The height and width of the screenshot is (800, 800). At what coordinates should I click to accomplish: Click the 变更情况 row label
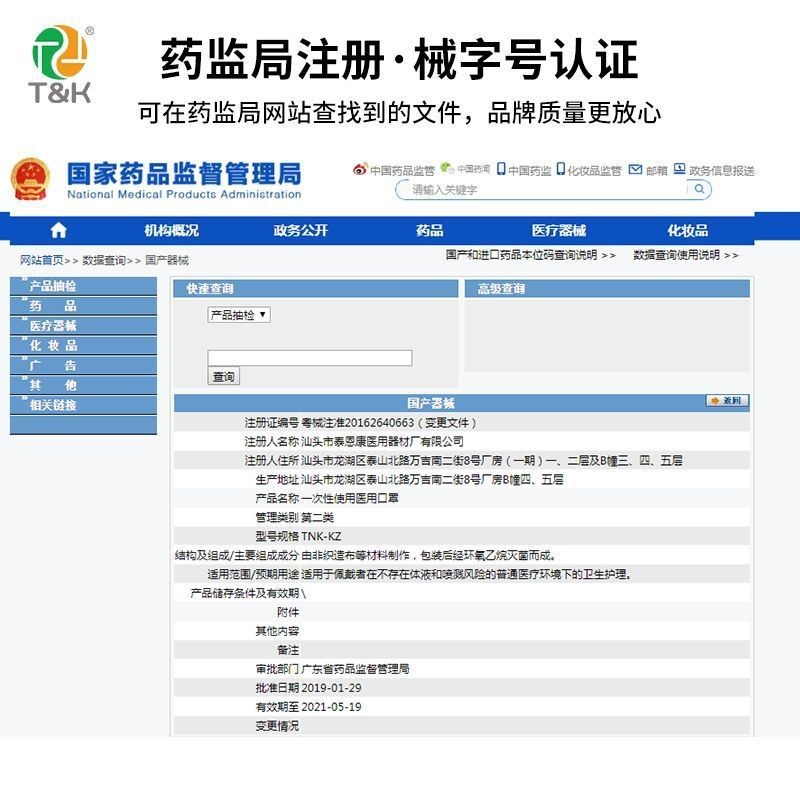277,726
